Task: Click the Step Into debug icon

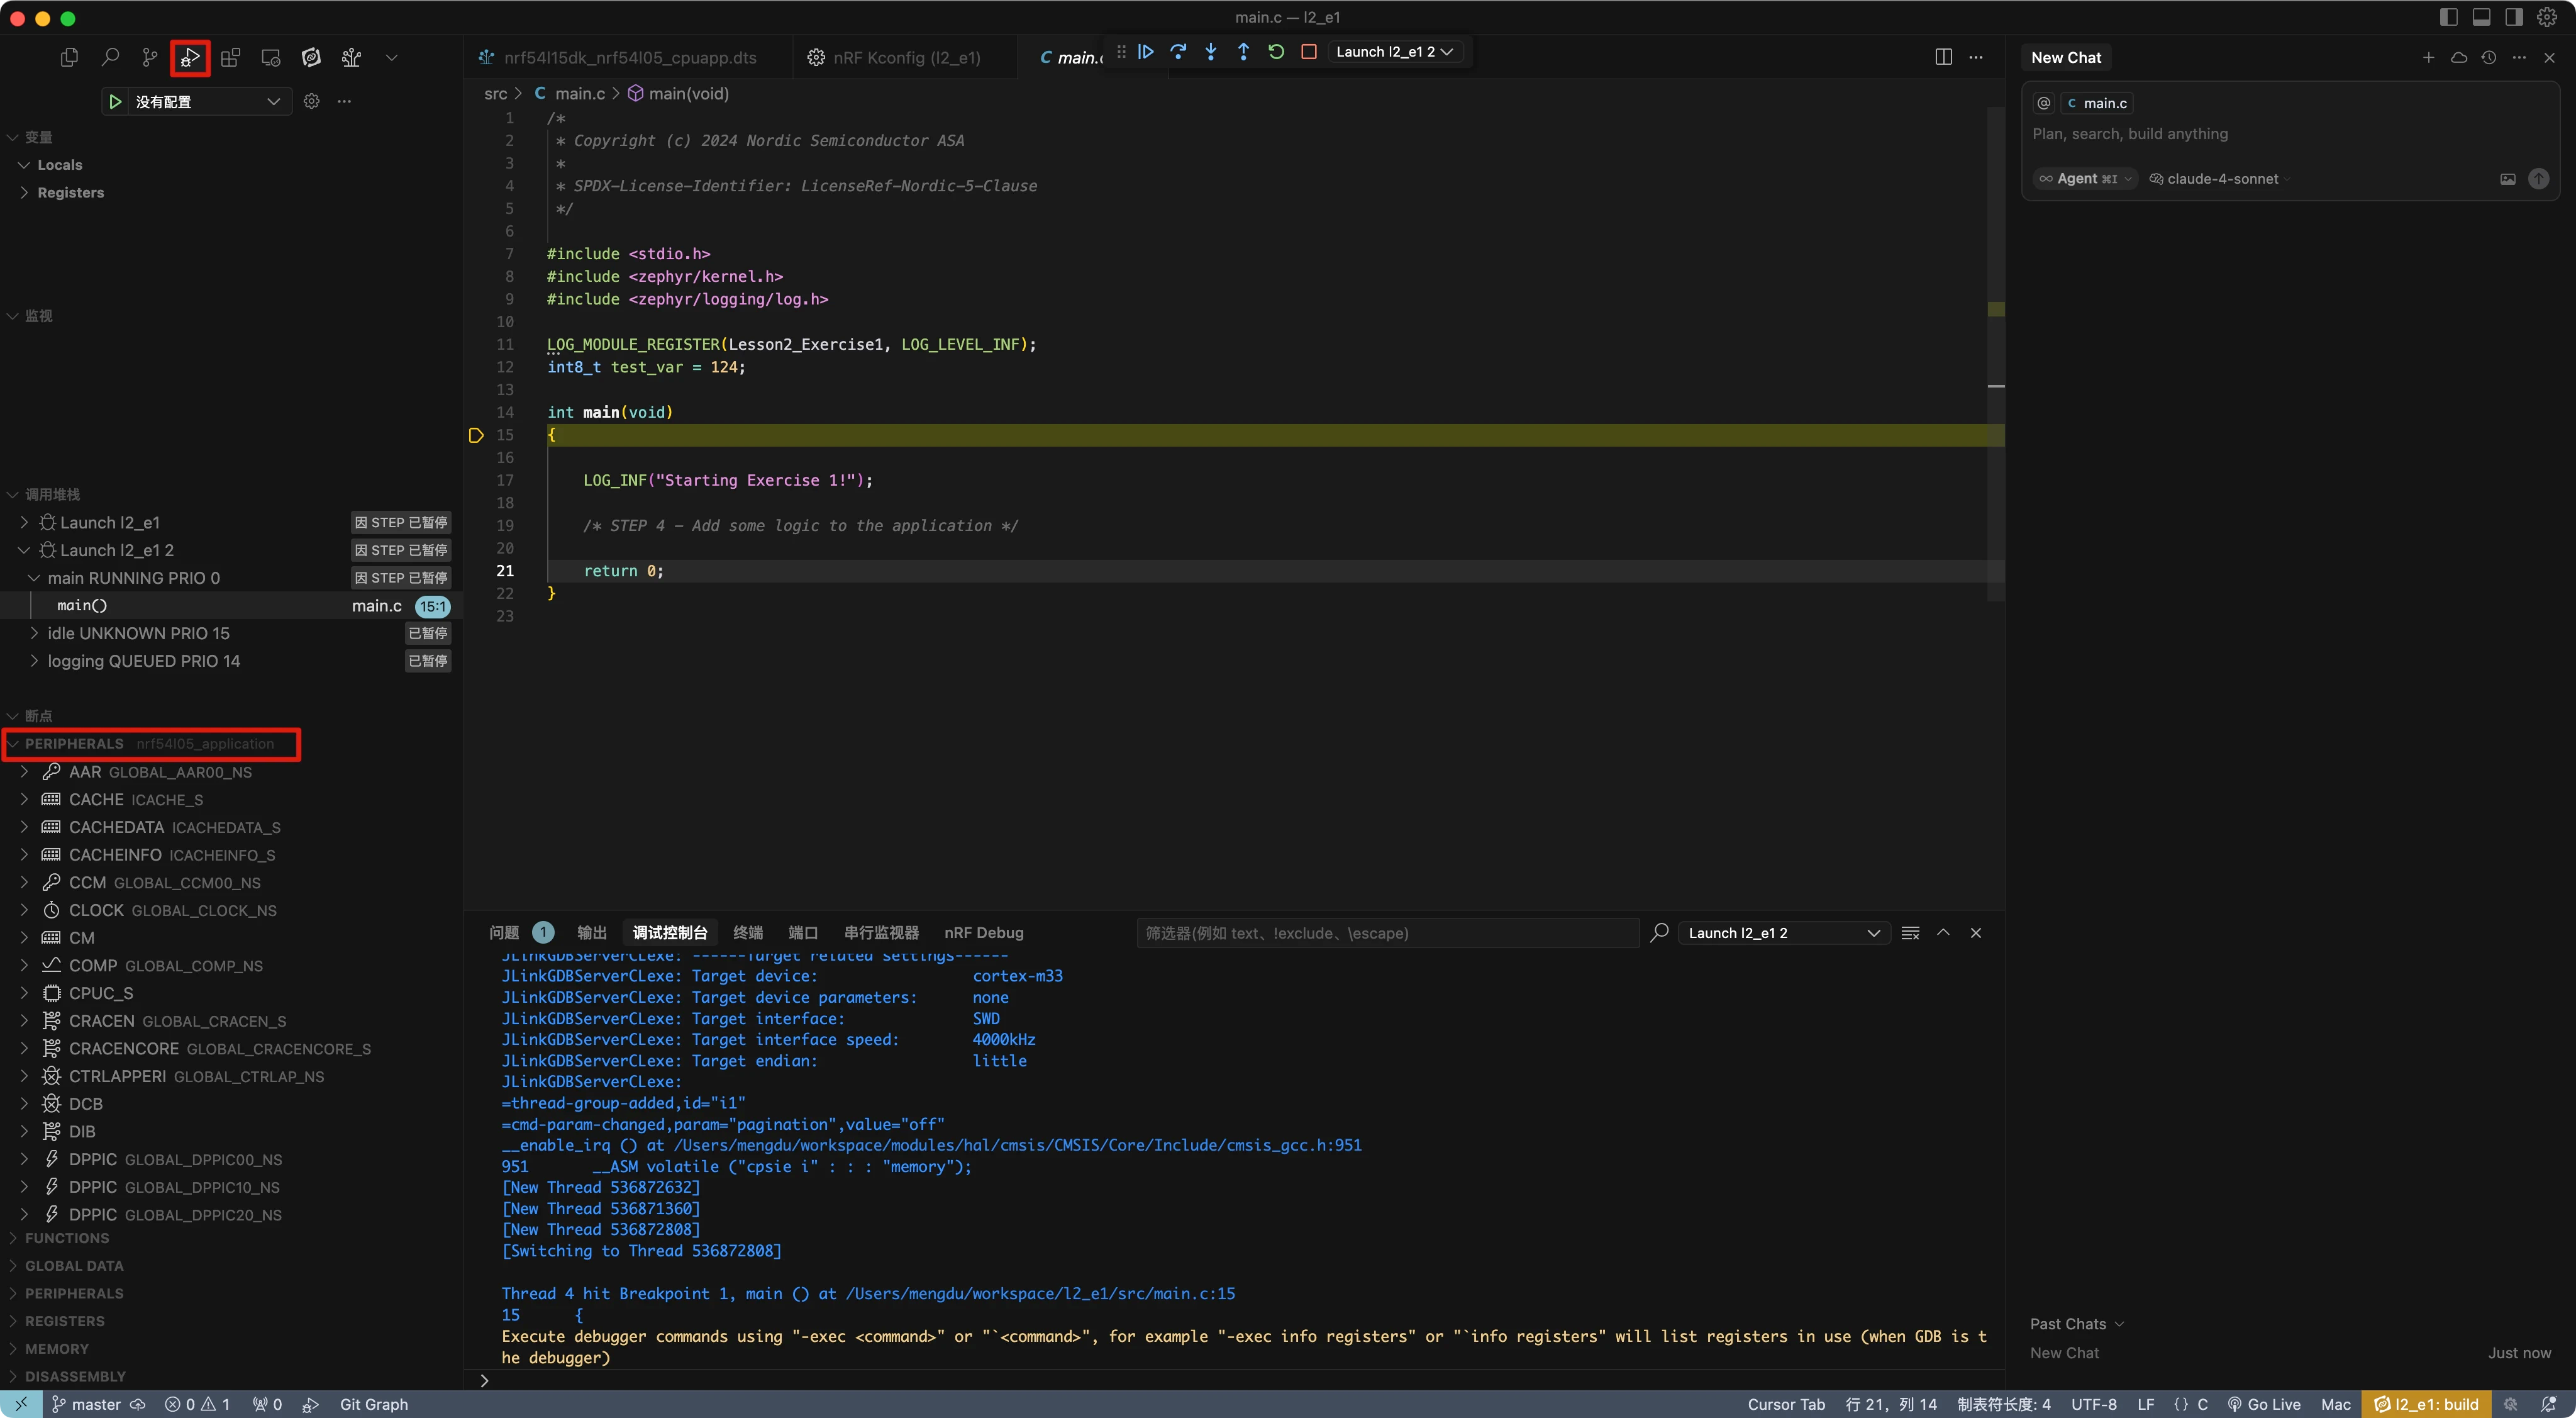Action: [1211, 52]
